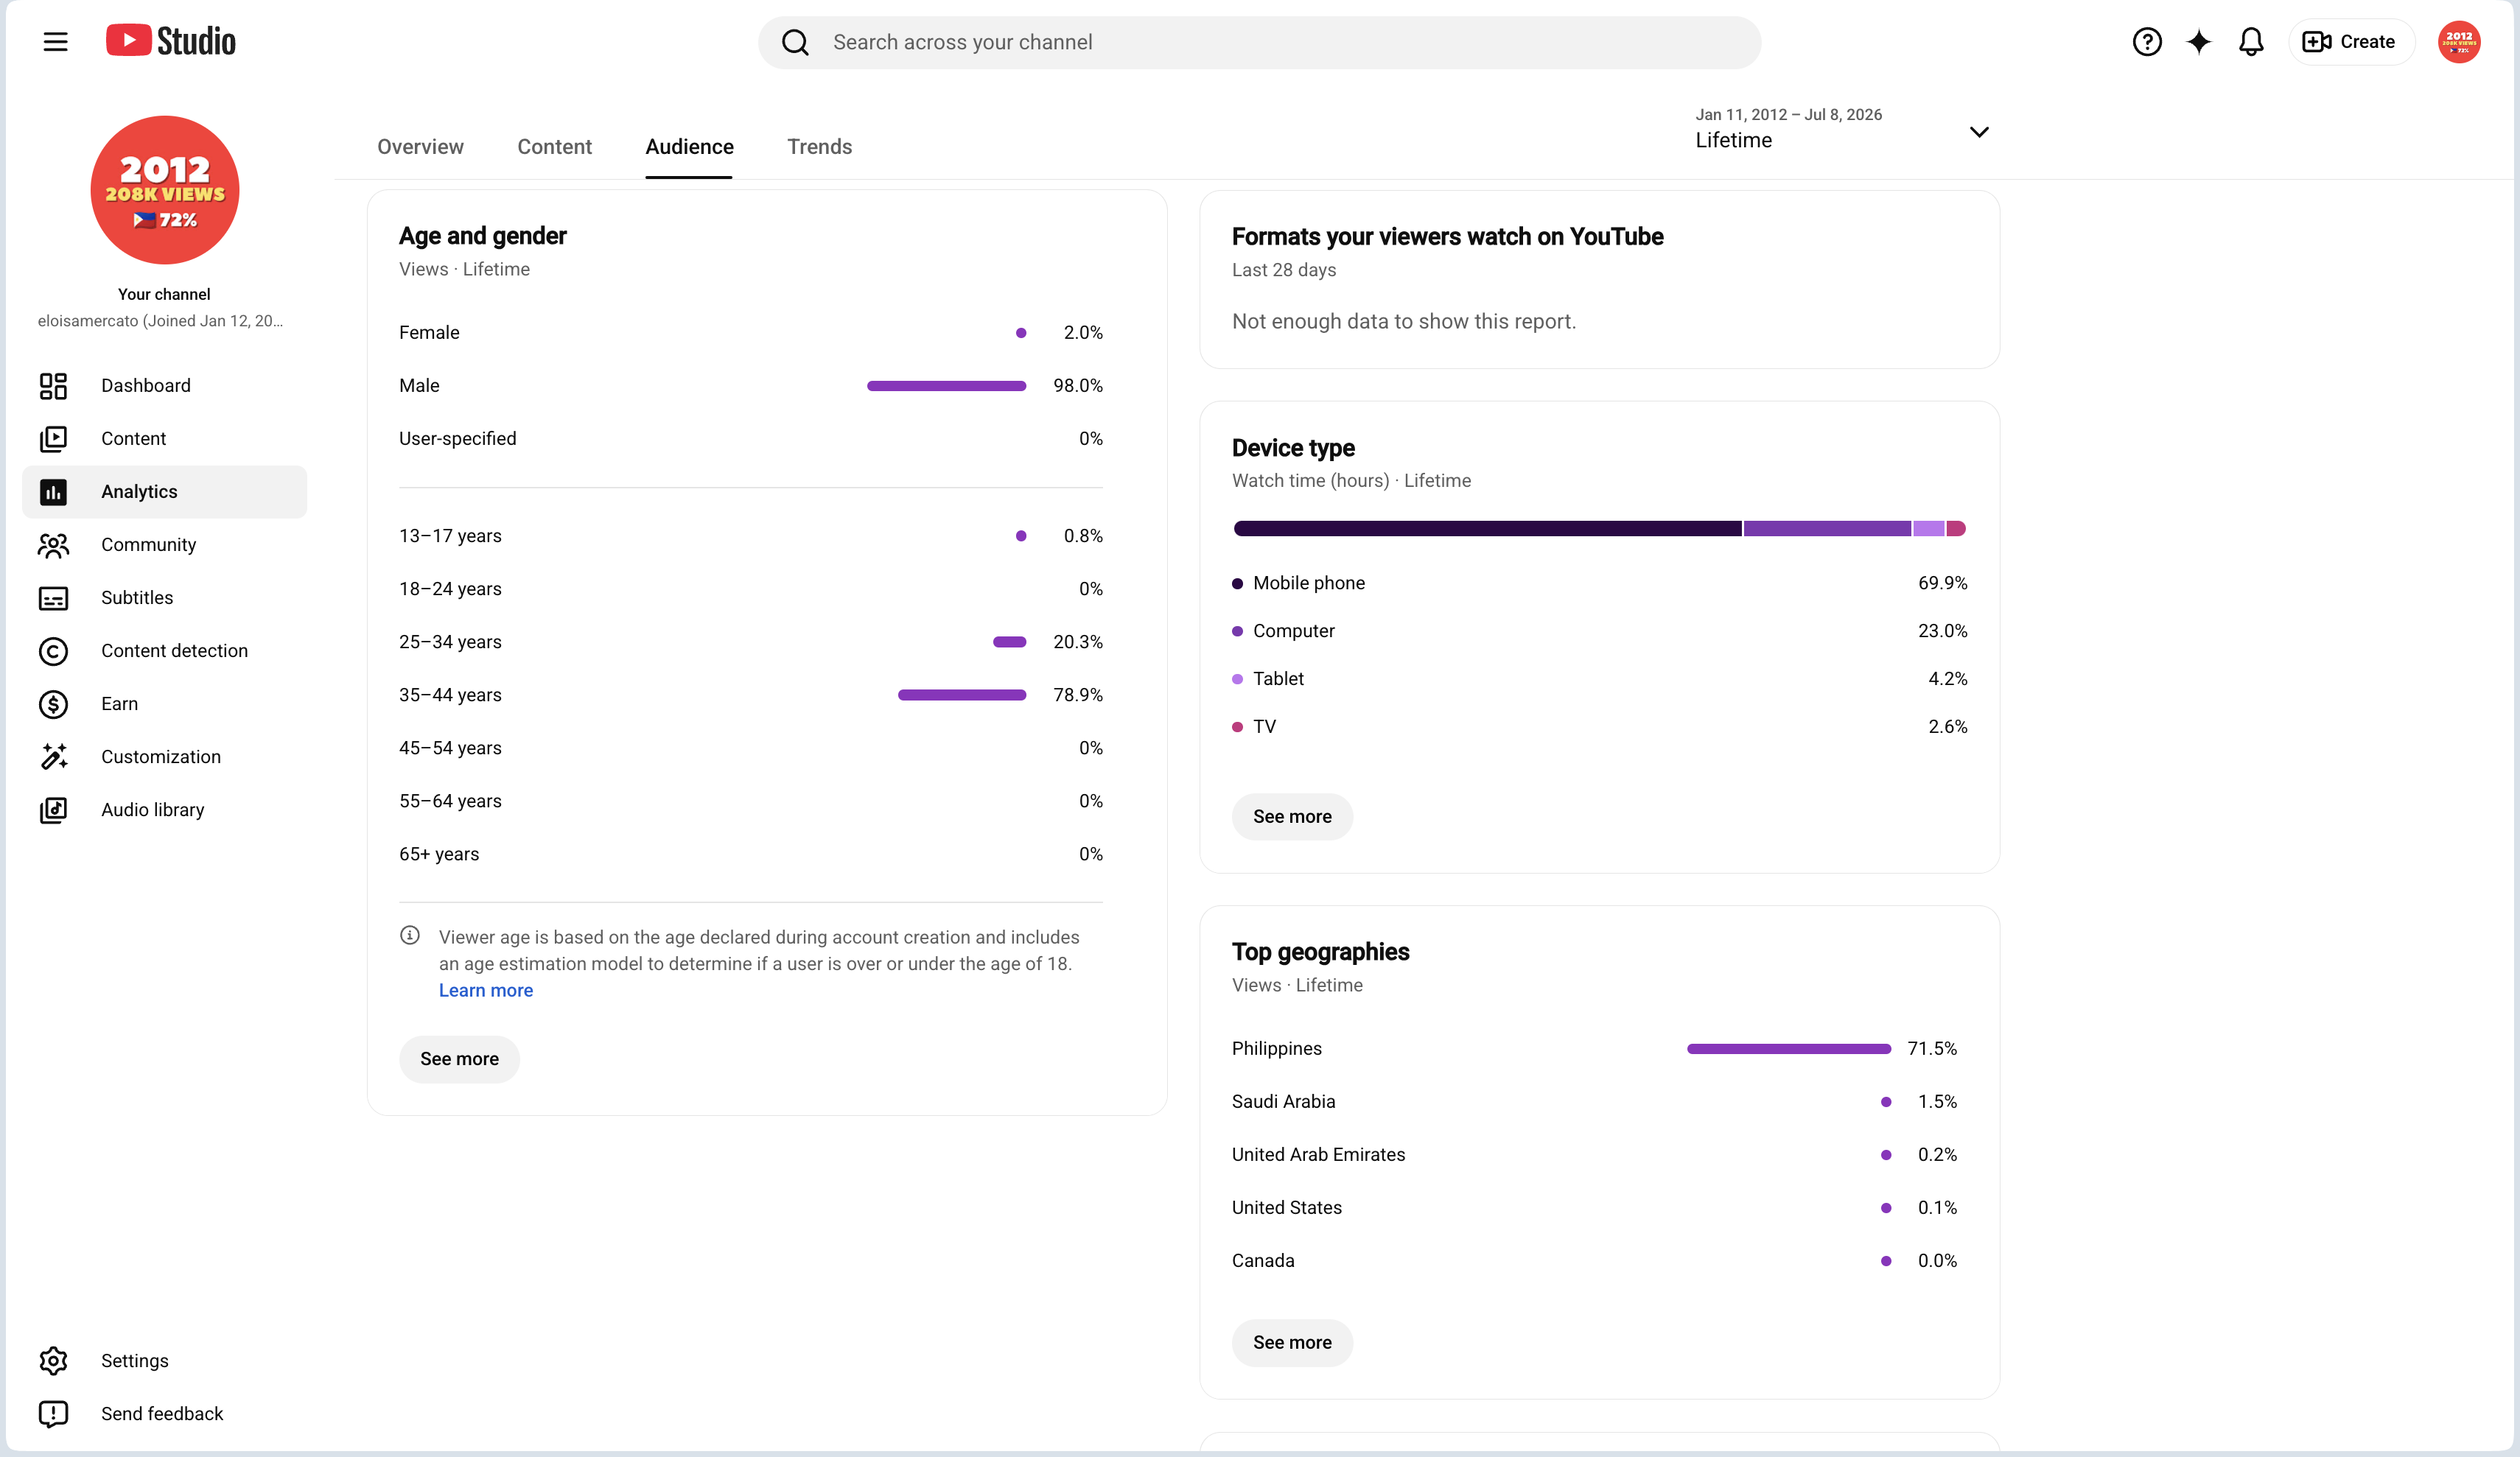Expand the Lifetime date range dropdown

click(1841, 130)
